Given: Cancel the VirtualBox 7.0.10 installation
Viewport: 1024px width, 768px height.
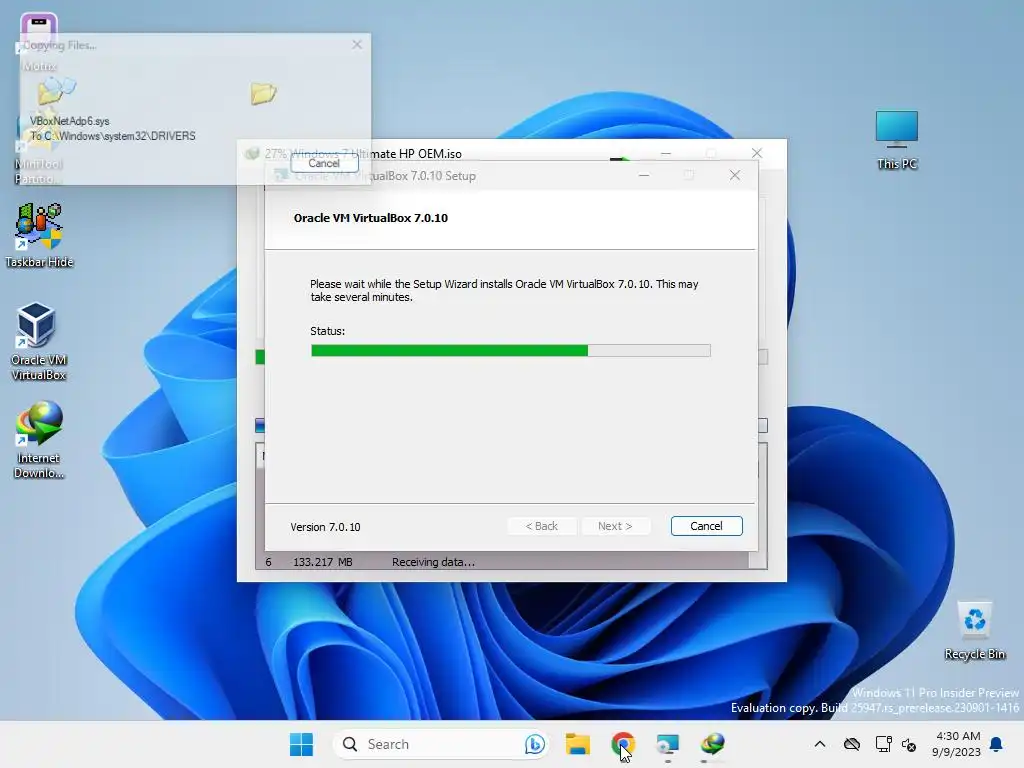Looking at the screenshot, I should (x=706, y=526).
